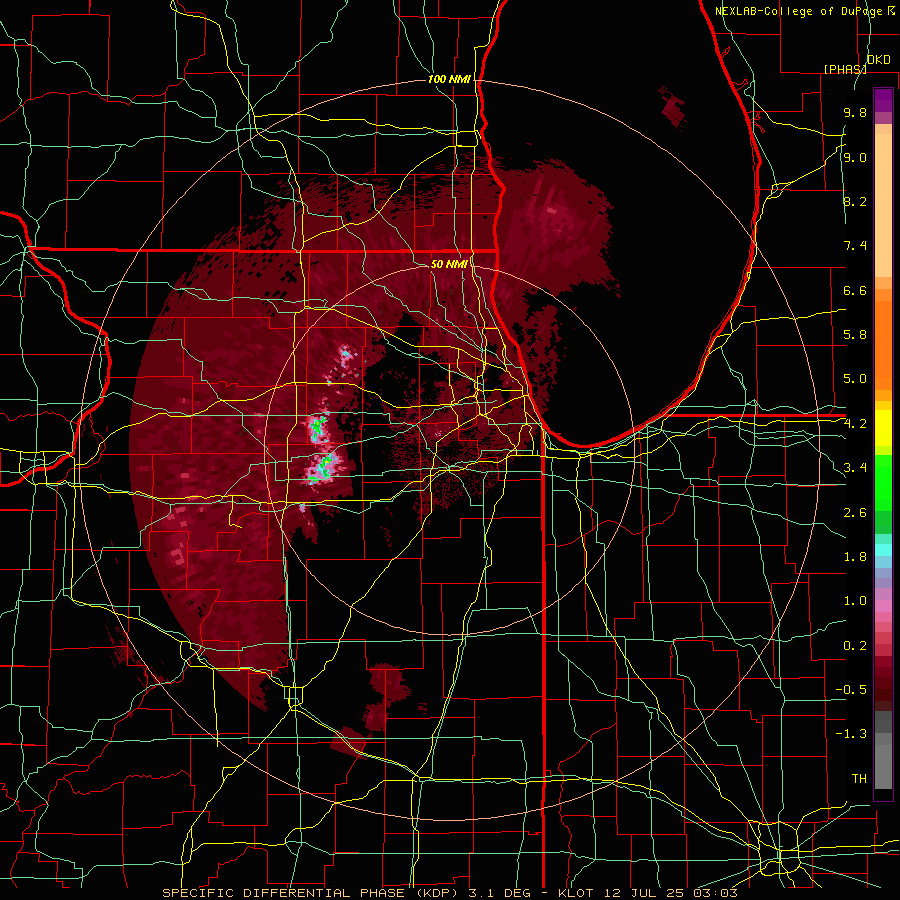Viewport: 900px width, 900px height.
Task: Click the "-0.5" color scale value
Action: (x=851, y=690)
